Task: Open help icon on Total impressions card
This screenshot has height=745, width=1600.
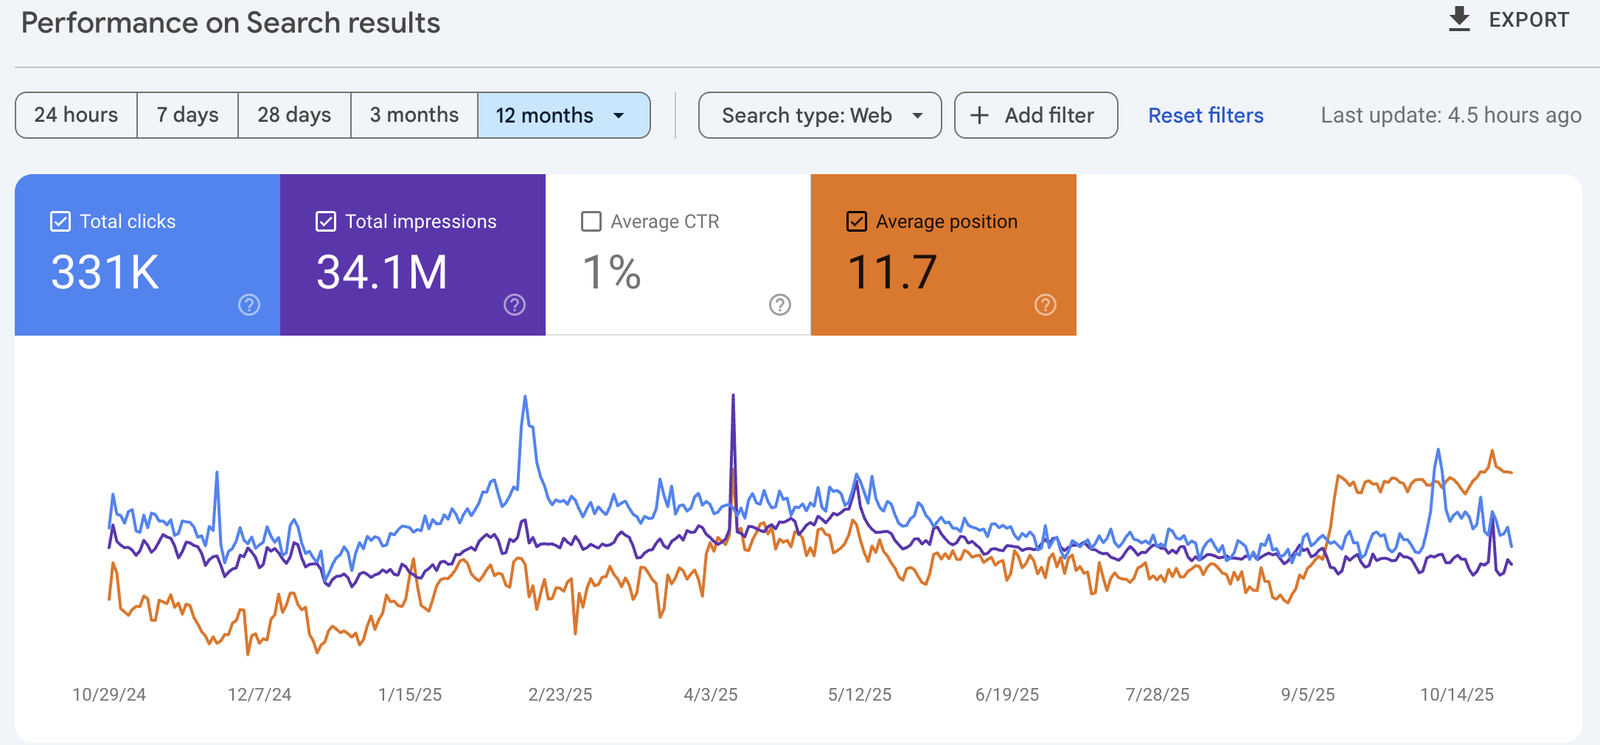Action: (514, 305)
